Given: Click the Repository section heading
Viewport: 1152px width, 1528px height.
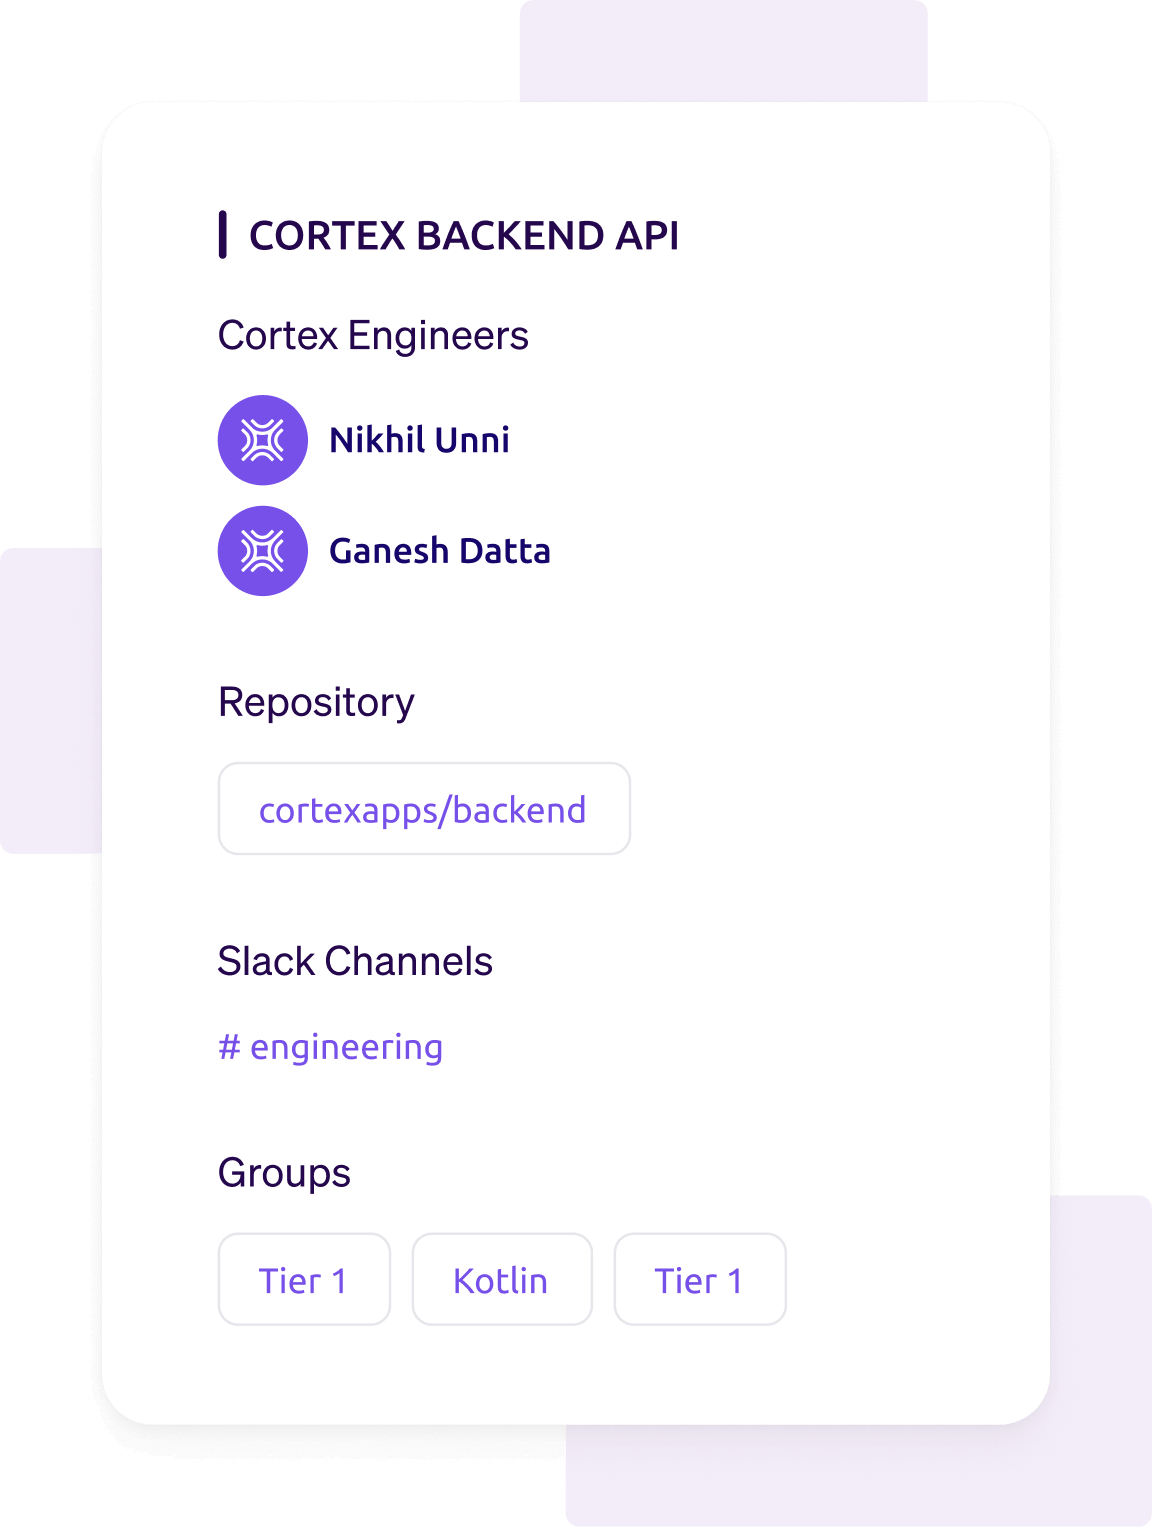Looking at the screenshot, I should [x=316, y=702].
